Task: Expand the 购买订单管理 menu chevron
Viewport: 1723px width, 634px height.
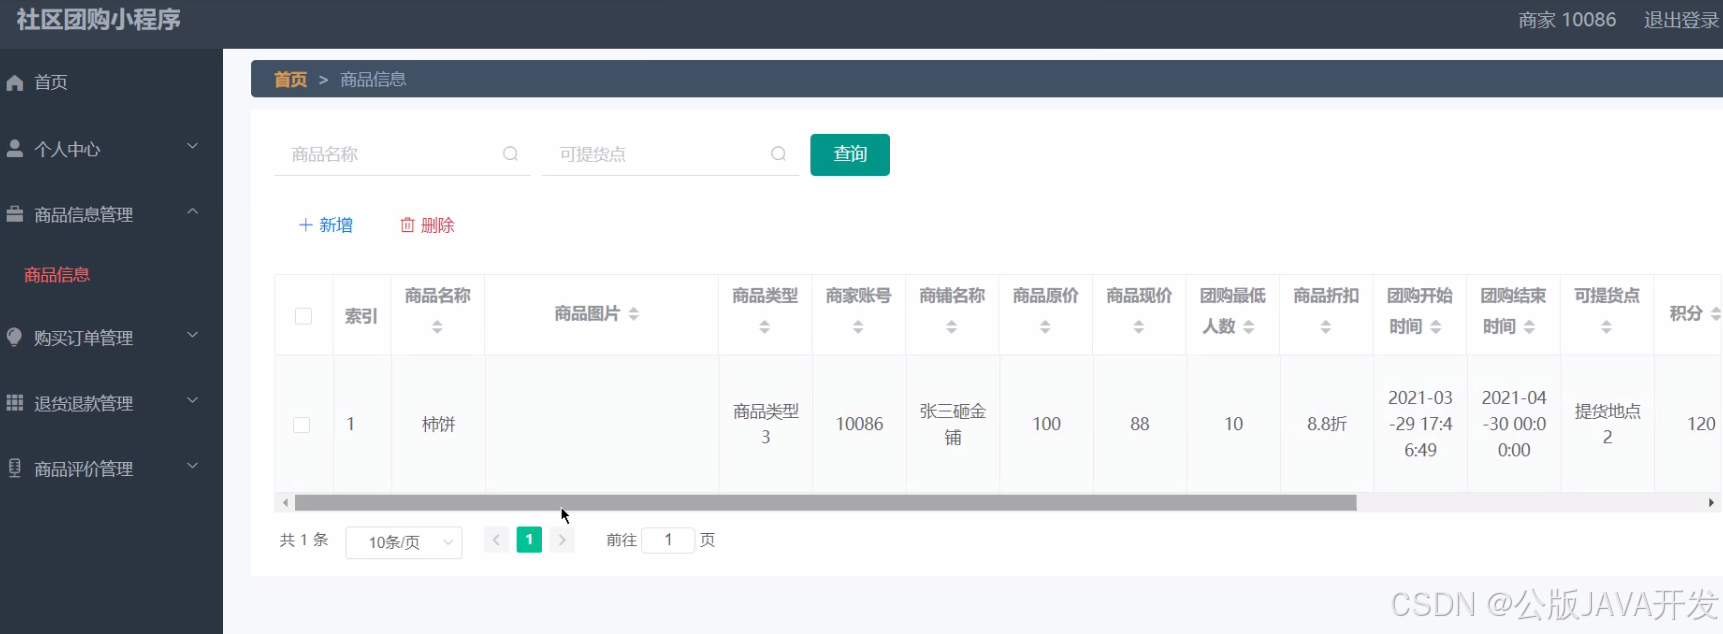Action: (192, 335)
